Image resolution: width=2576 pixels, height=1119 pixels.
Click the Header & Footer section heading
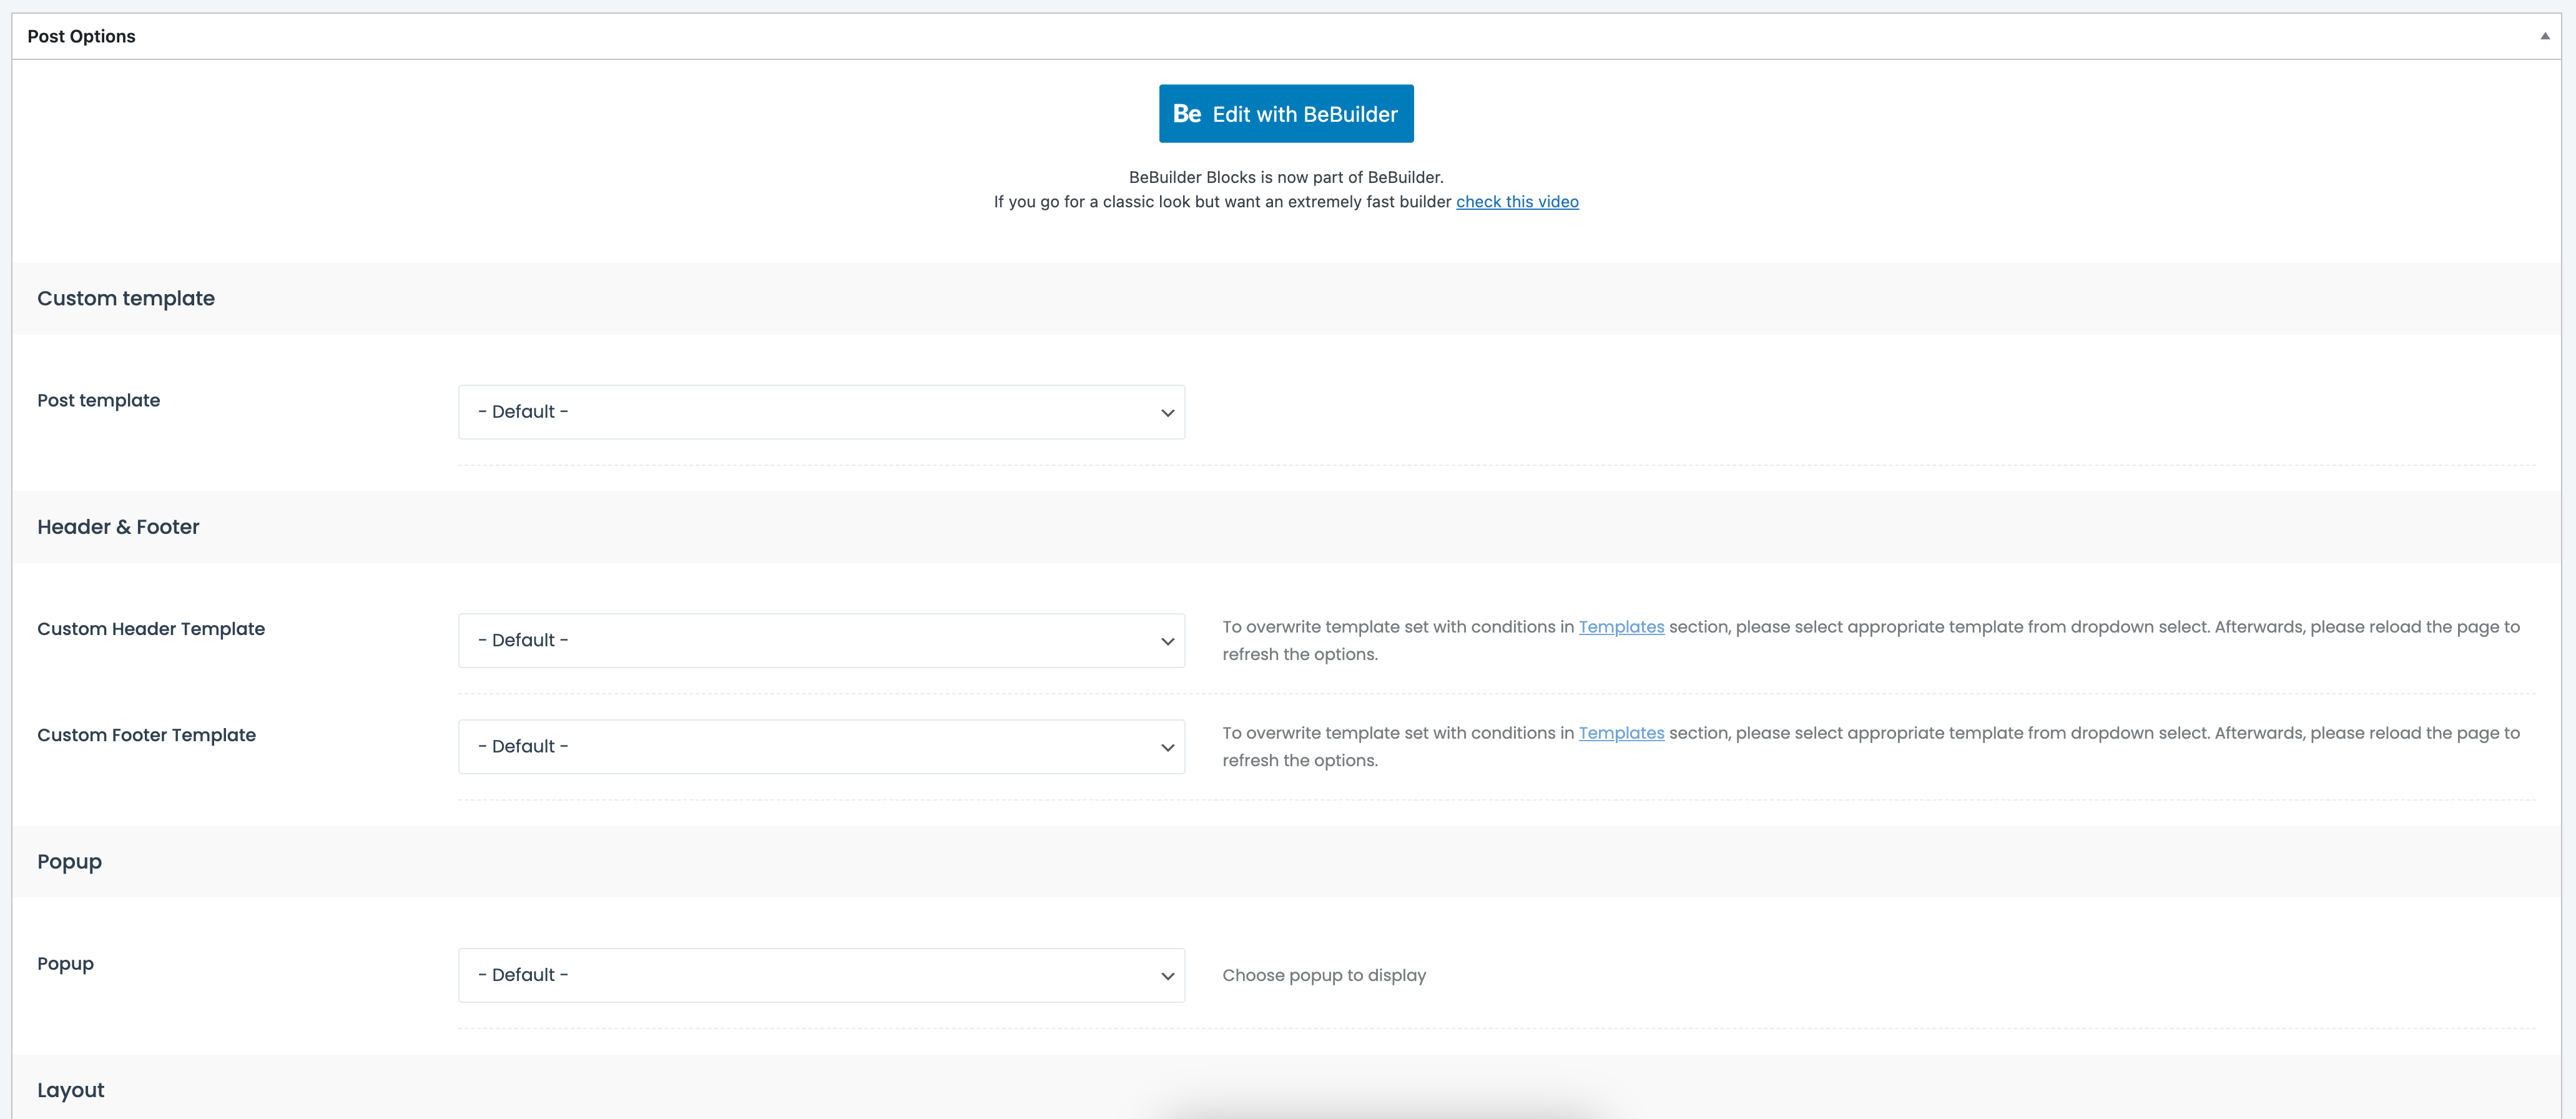pyautogui.click(x=118, y=527)
